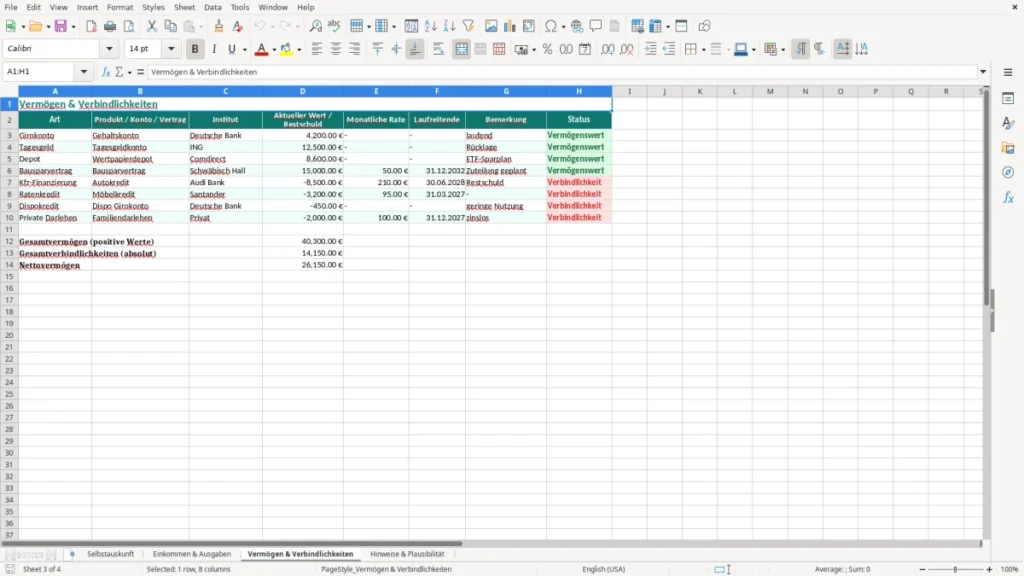Click the Sort descending icon

pyautogui.click(x=449, y=26)
